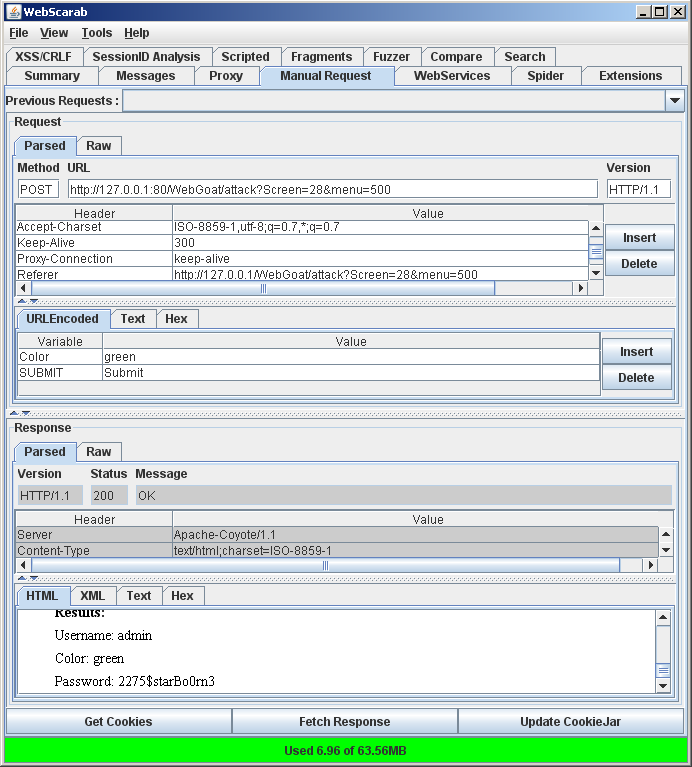Click the HTML response view scroll-down arrow

663,685
